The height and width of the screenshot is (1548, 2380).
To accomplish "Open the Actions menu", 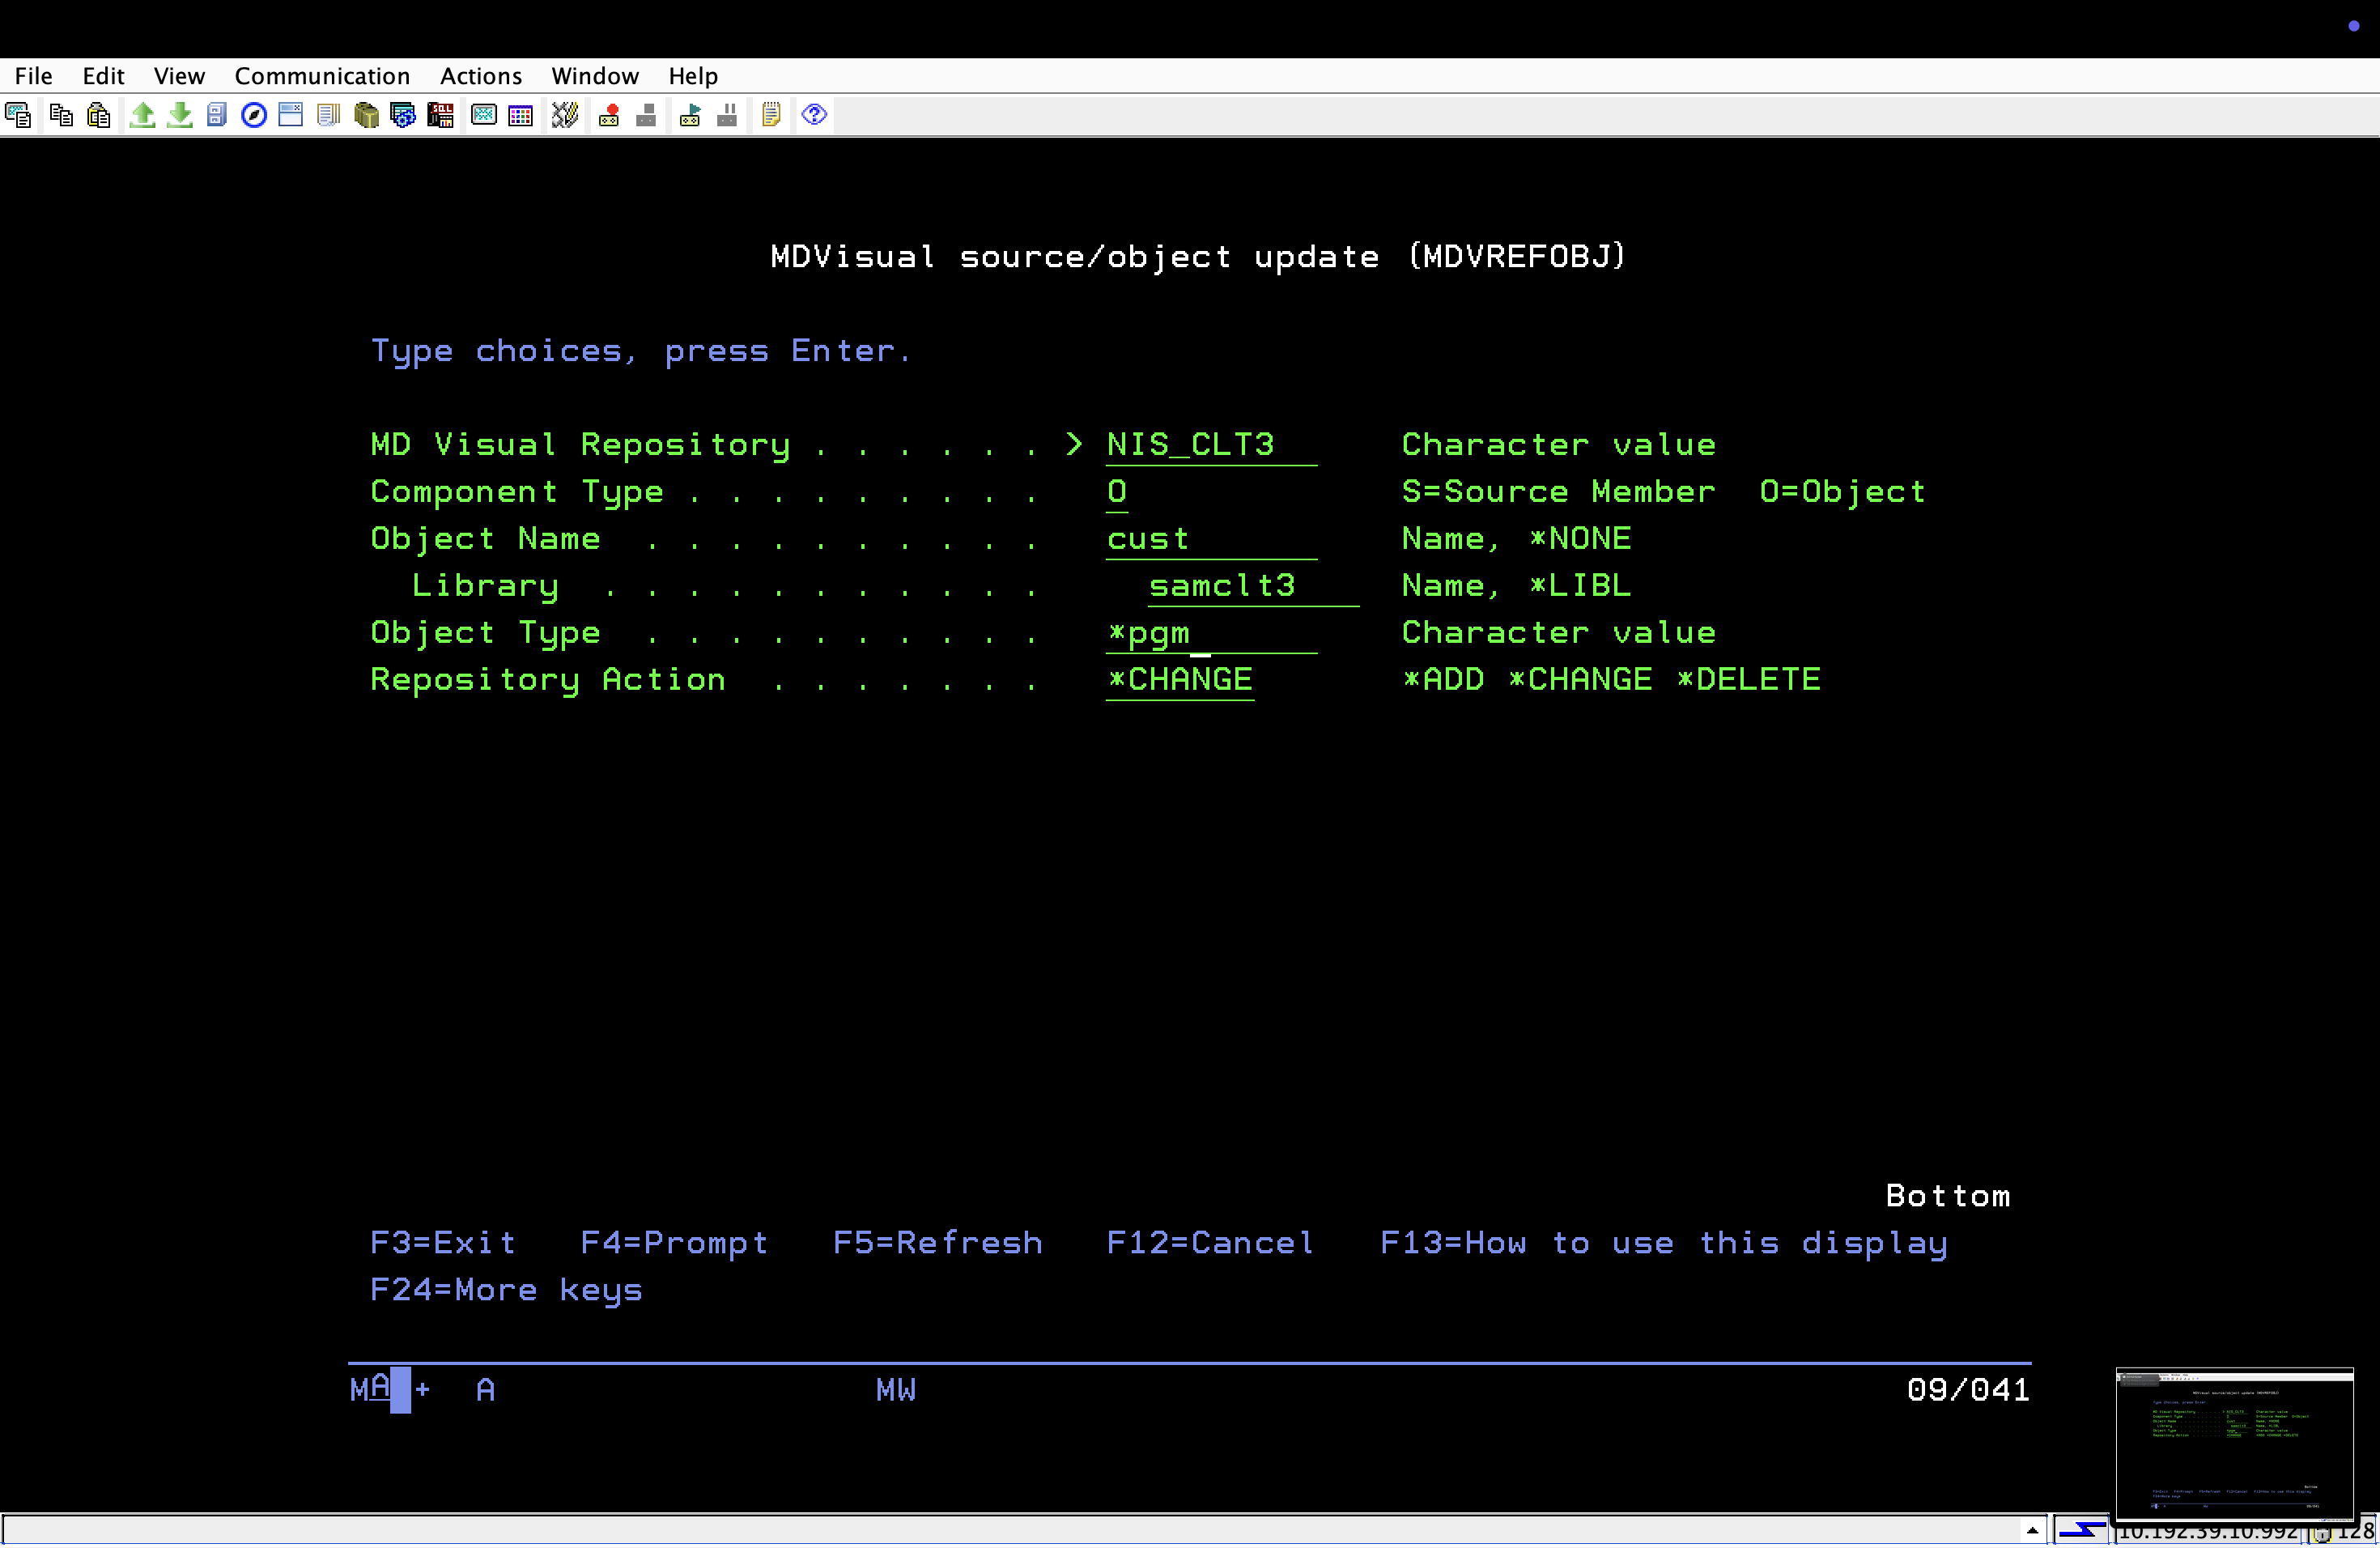I will (481, 76).
